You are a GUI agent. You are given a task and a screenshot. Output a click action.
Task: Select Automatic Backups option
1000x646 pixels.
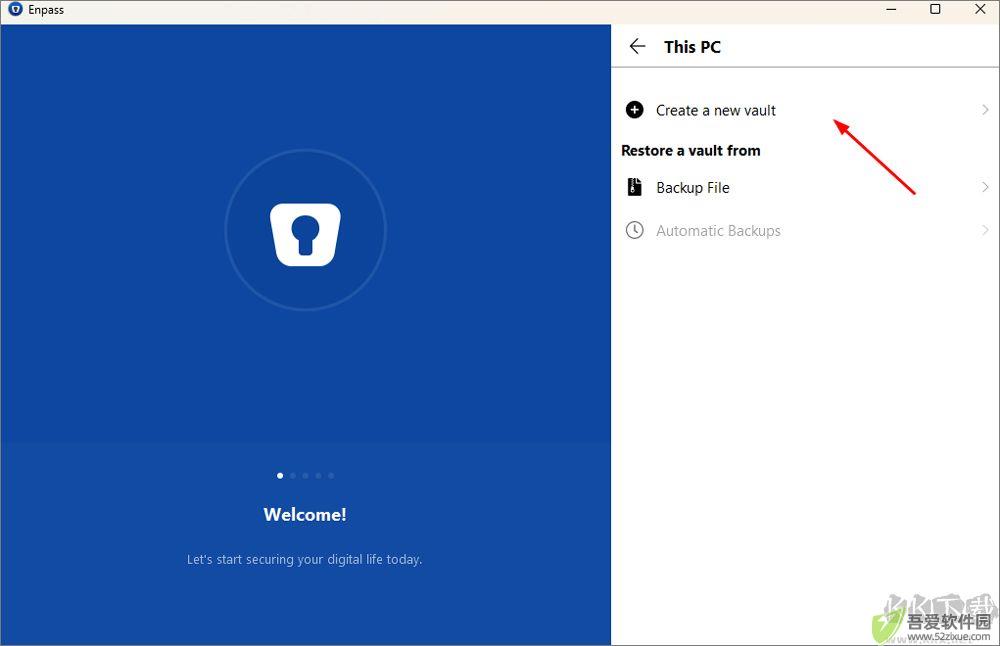[x=805, y=230]
